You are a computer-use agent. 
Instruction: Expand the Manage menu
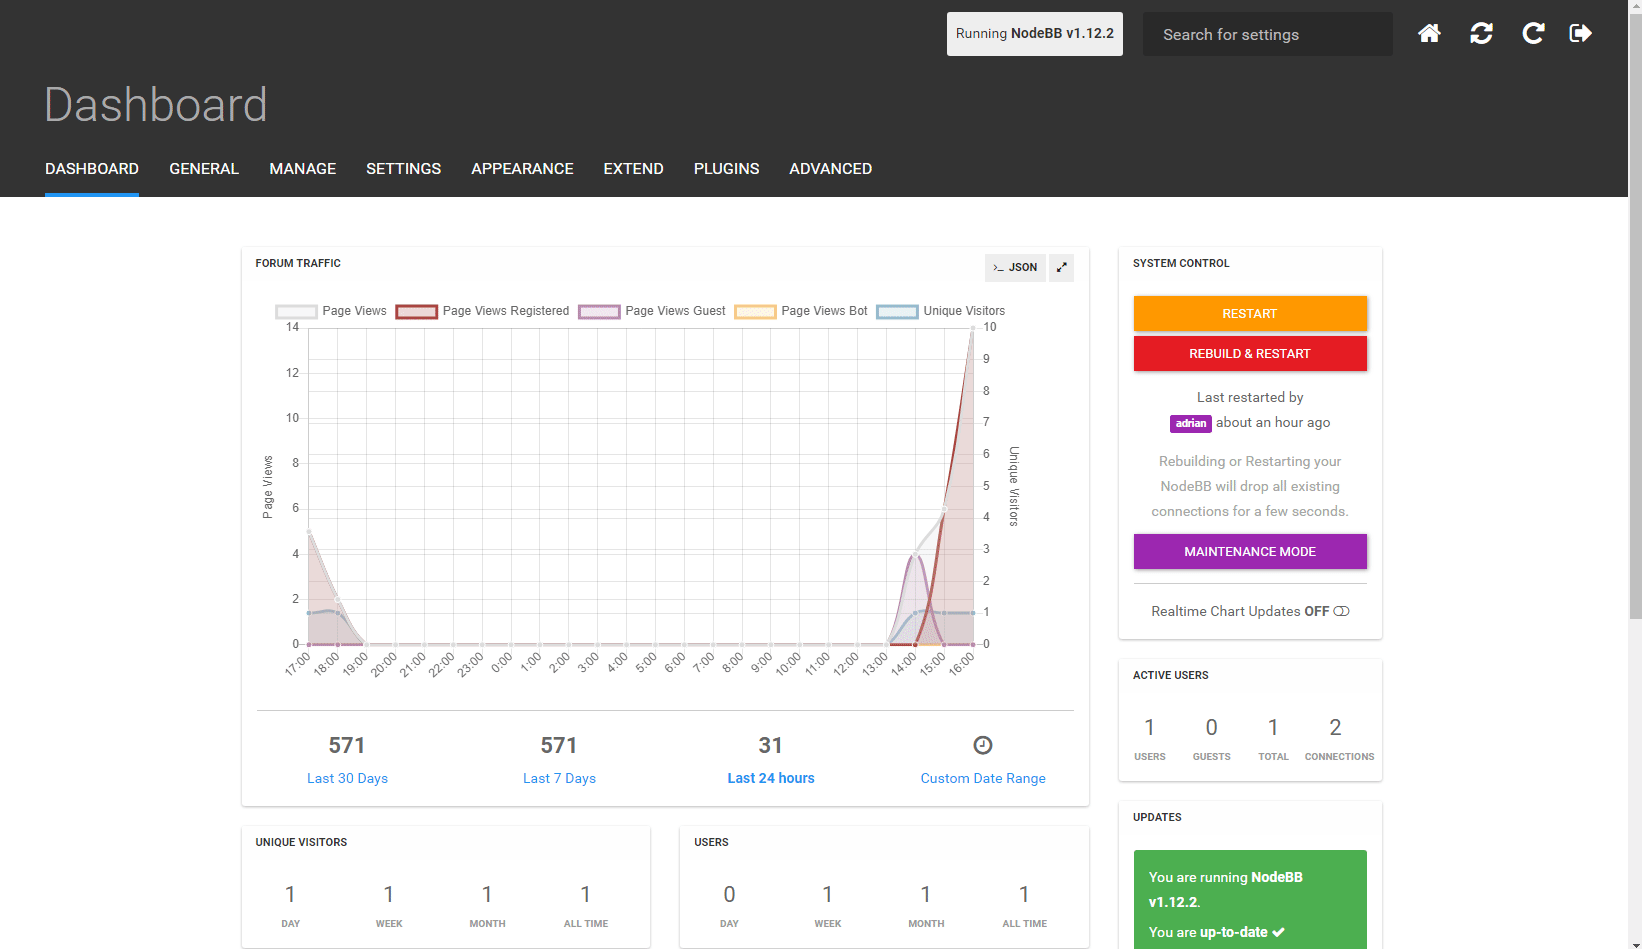302,169
